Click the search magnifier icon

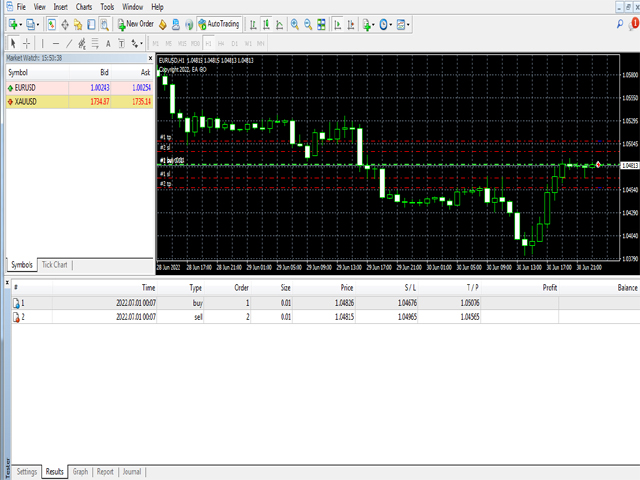[x=620, y=24]
